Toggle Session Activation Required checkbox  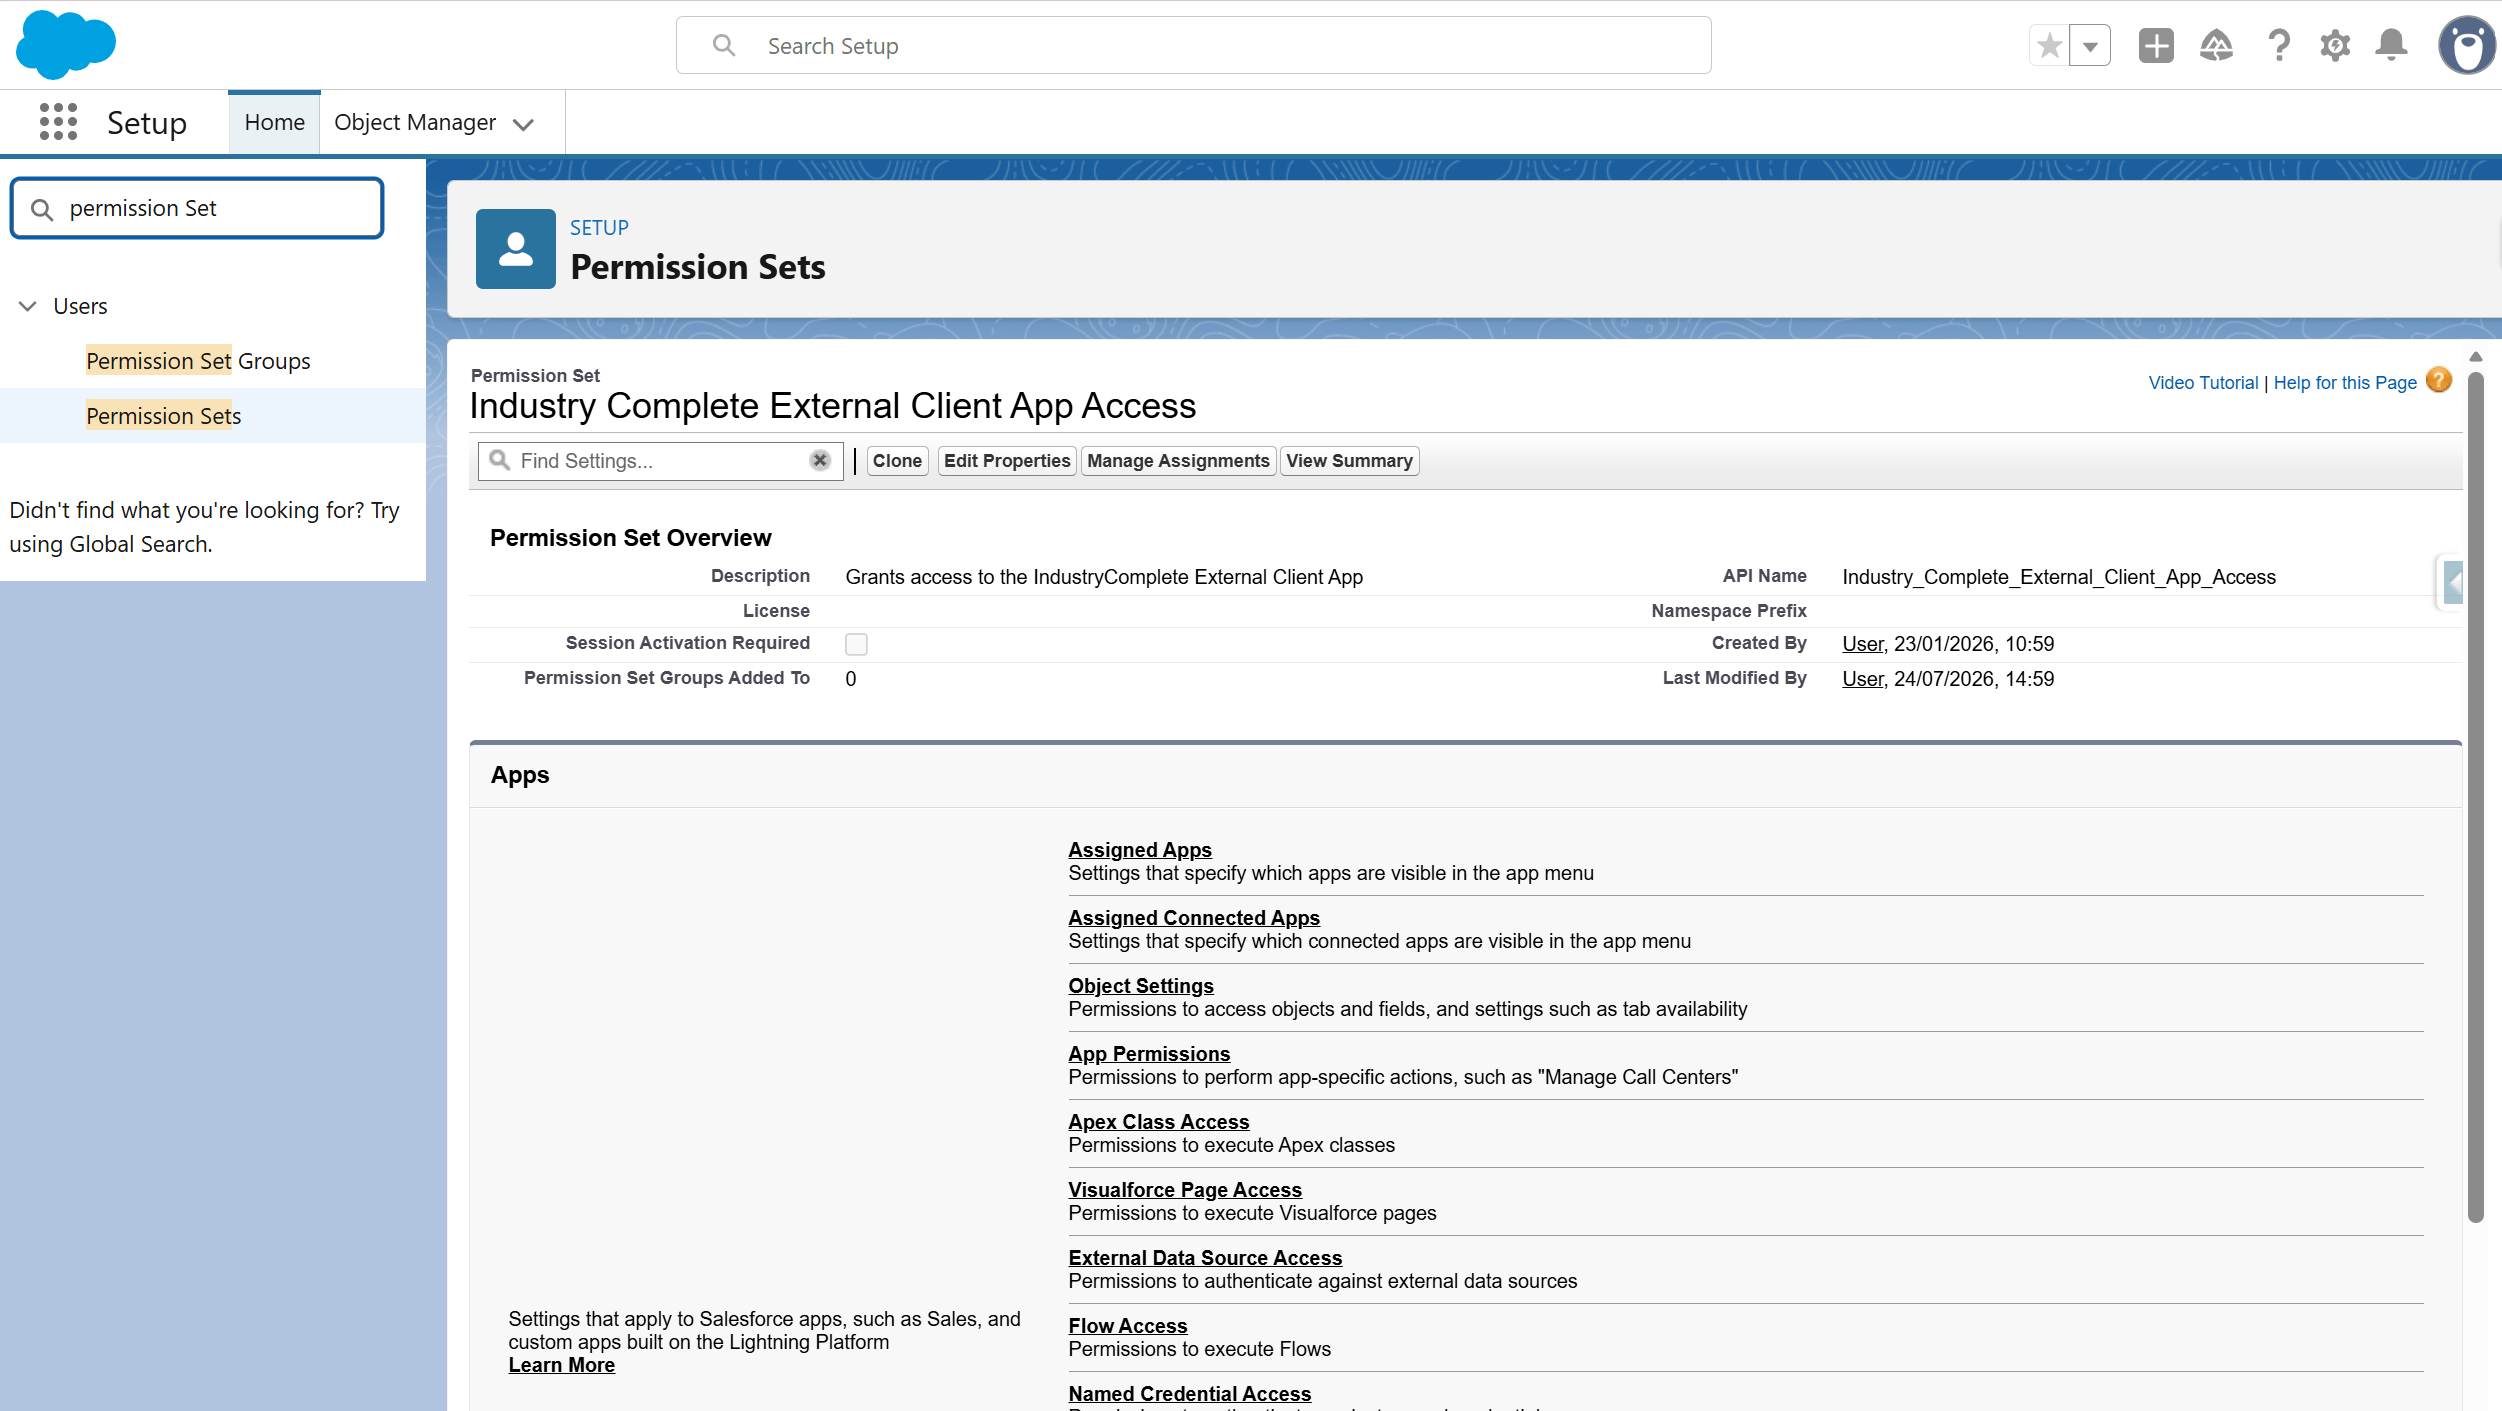point(856,644)
